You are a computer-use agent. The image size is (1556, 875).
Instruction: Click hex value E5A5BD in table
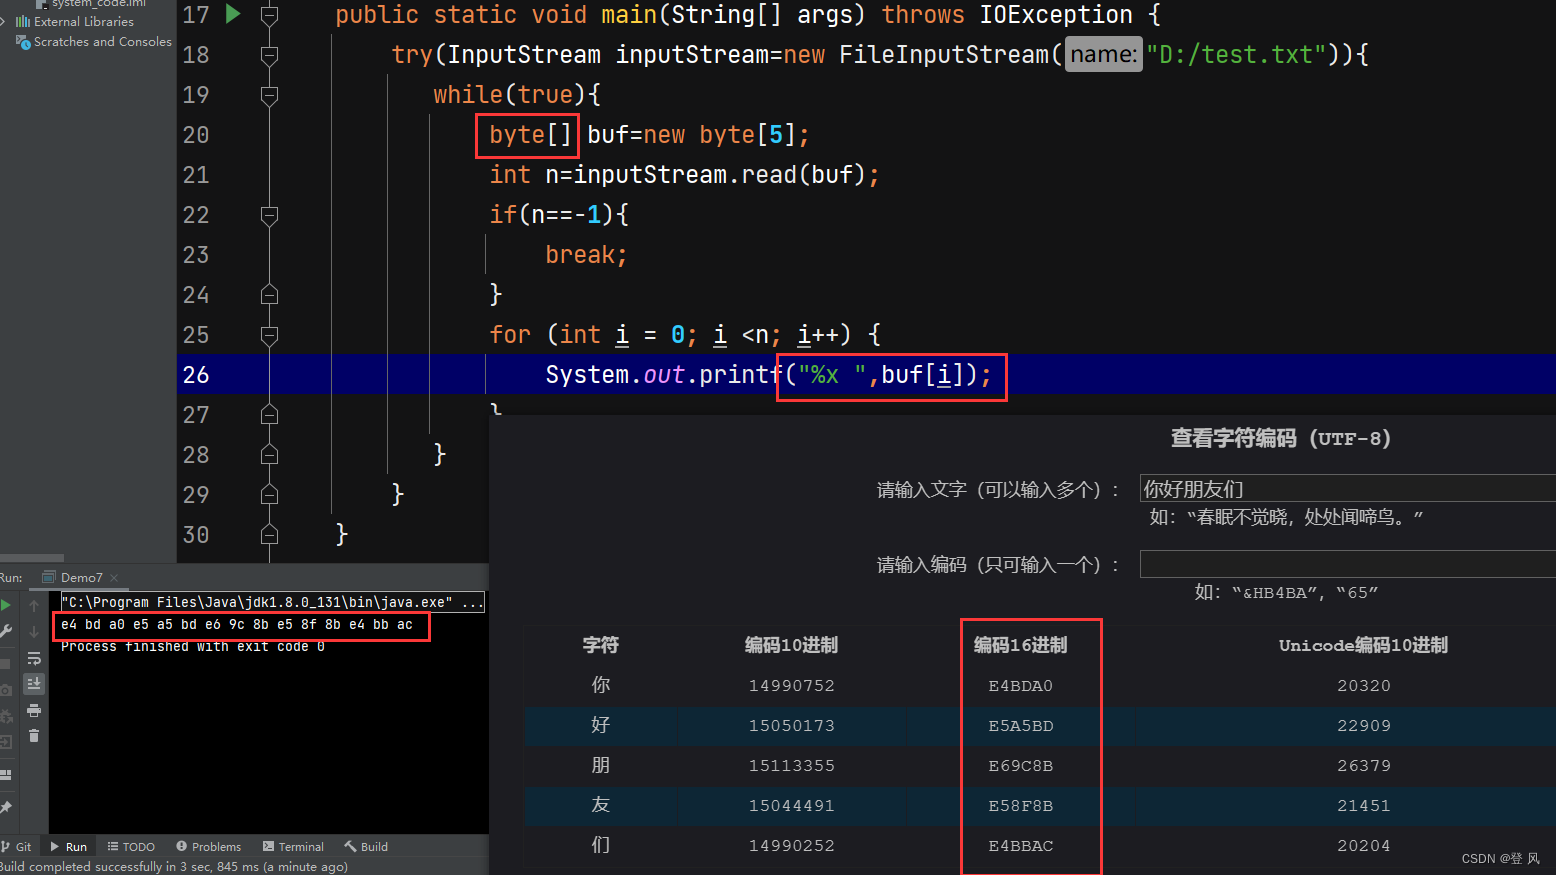coord(1021,726)
